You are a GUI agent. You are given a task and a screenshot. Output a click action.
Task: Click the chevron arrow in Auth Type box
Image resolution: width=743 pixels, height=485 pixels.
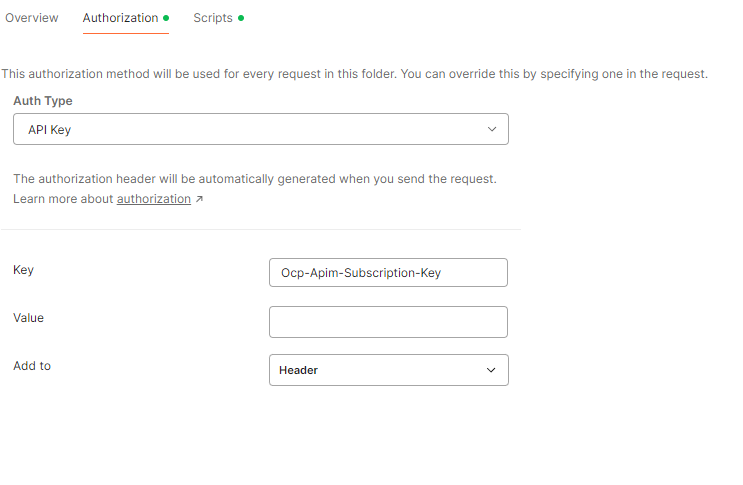click(491, 129)
